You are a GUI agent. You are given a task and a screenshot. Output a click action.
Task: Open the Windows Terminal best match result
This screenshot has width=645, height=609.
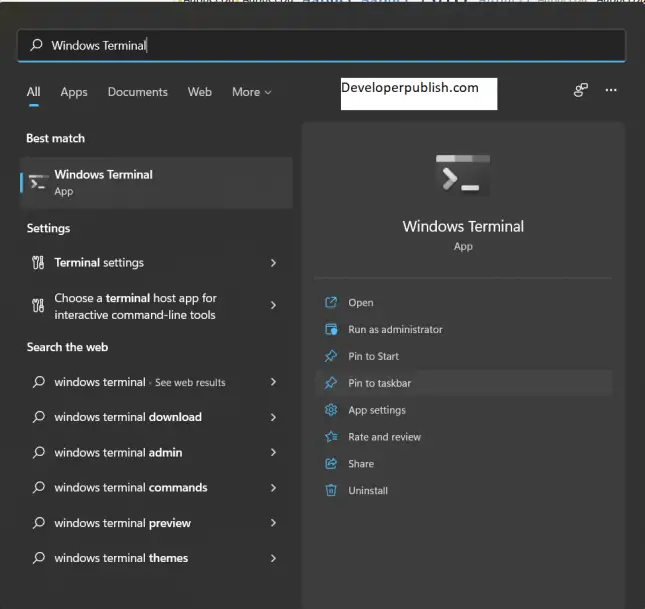(x=157, y=183)
